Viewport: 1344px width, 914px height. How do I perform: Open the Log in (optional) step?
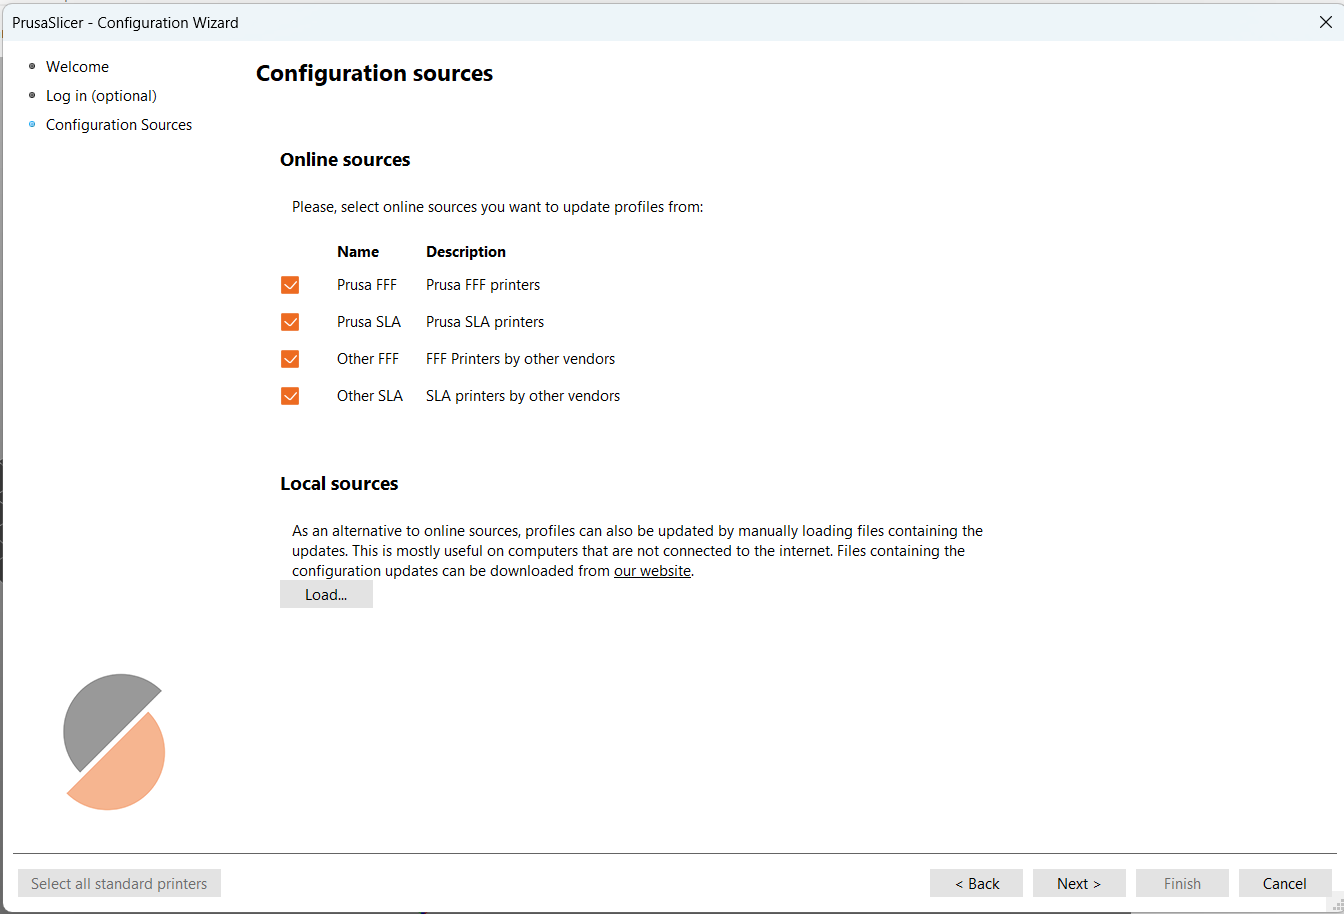101,96
